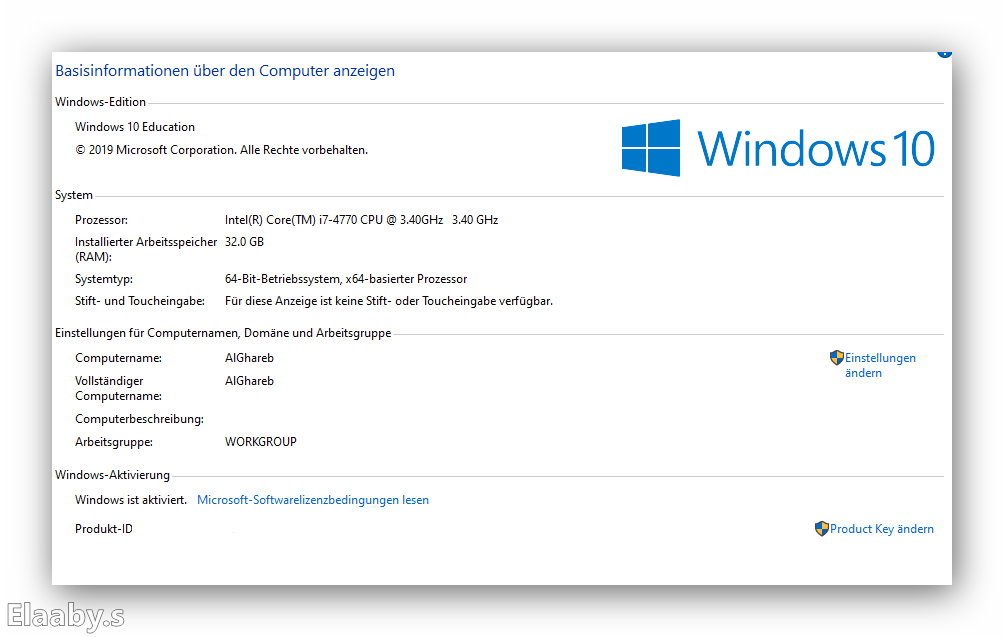Viewport: 1004px width, 637px height.
Task: Click the blue help icon in top-right corner
Action: [944, 52]
